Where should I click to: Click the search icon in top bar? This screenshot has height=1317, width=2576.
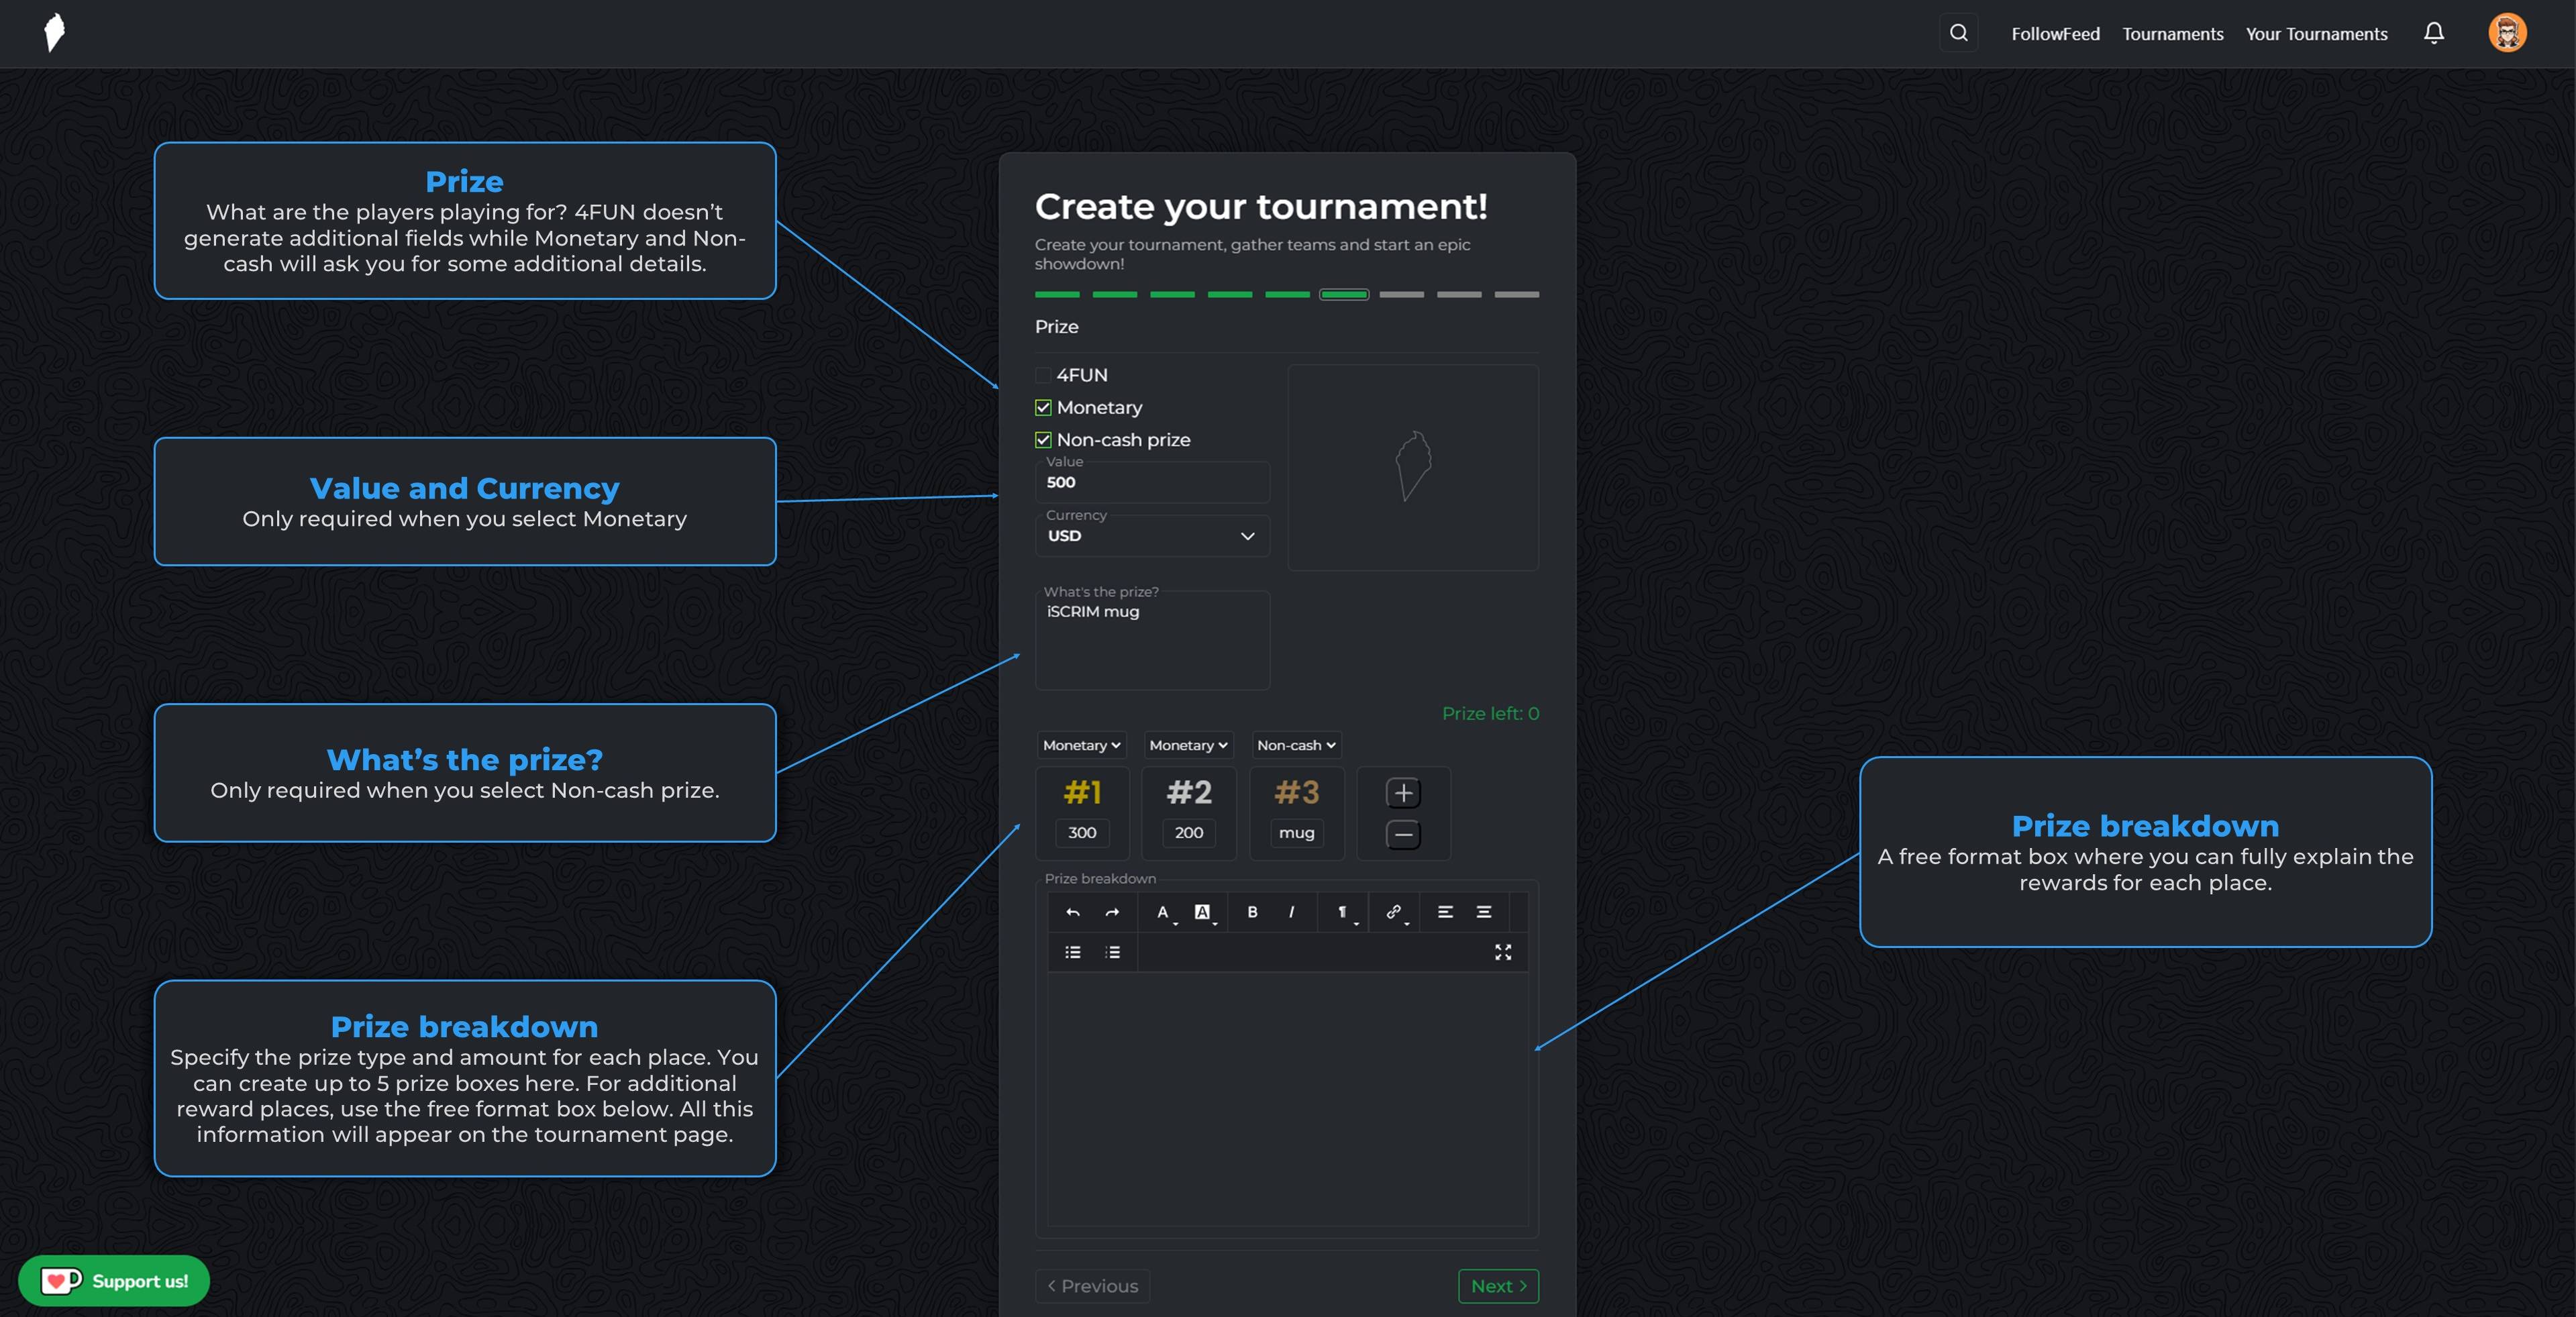(1958, 33)
